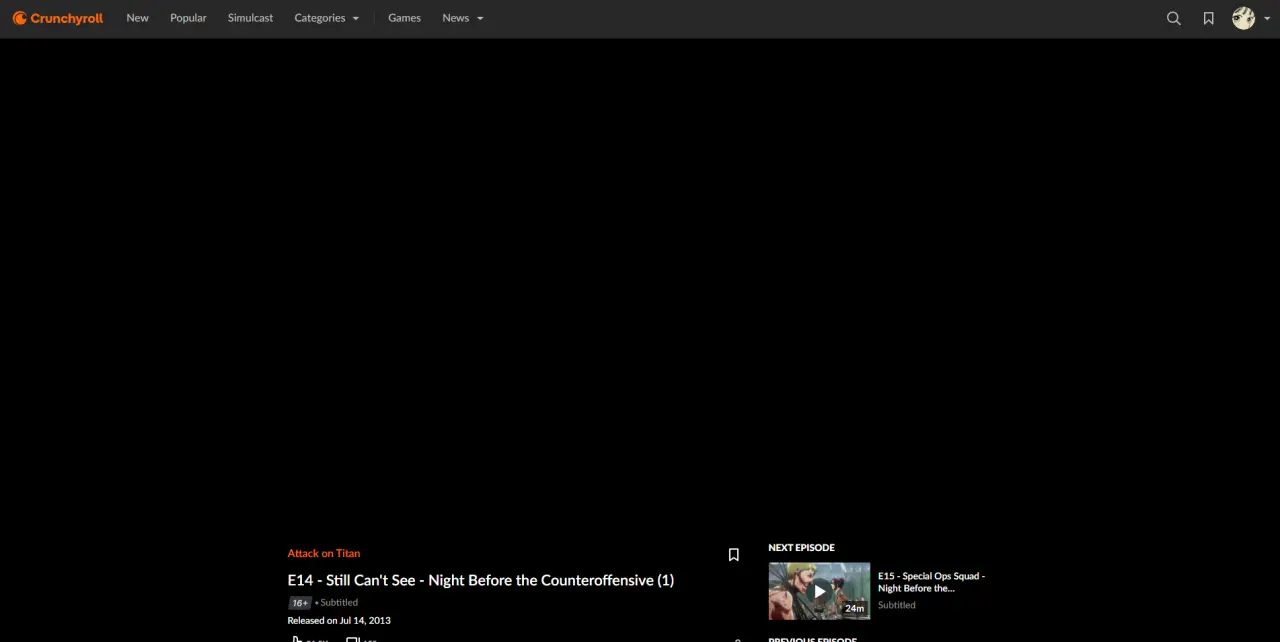Play next episode from thumbnail play icon

pyautogui.click(x=819, y=591)
